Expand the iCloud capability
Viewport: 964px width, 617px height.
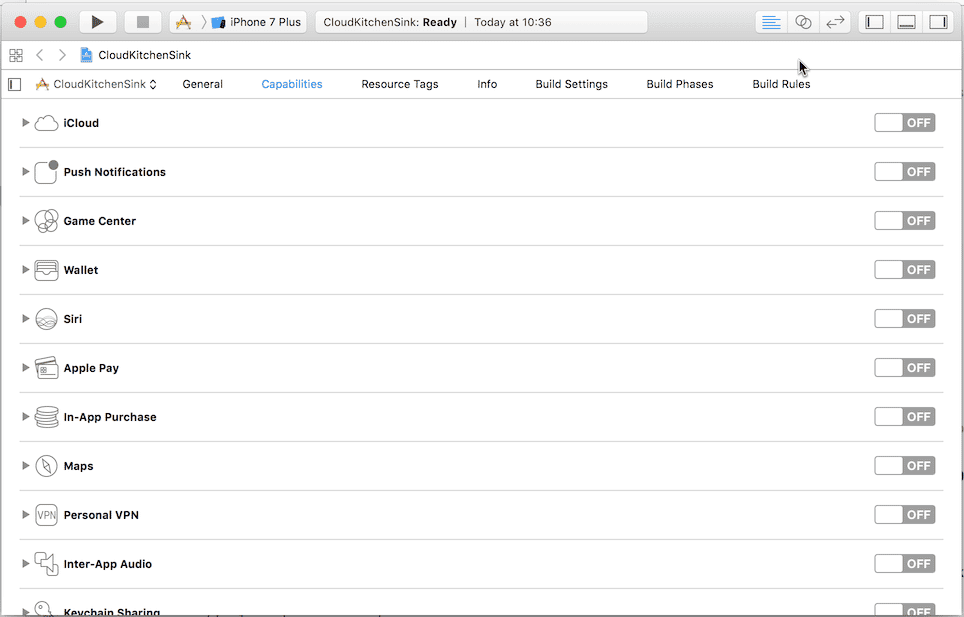25,122
